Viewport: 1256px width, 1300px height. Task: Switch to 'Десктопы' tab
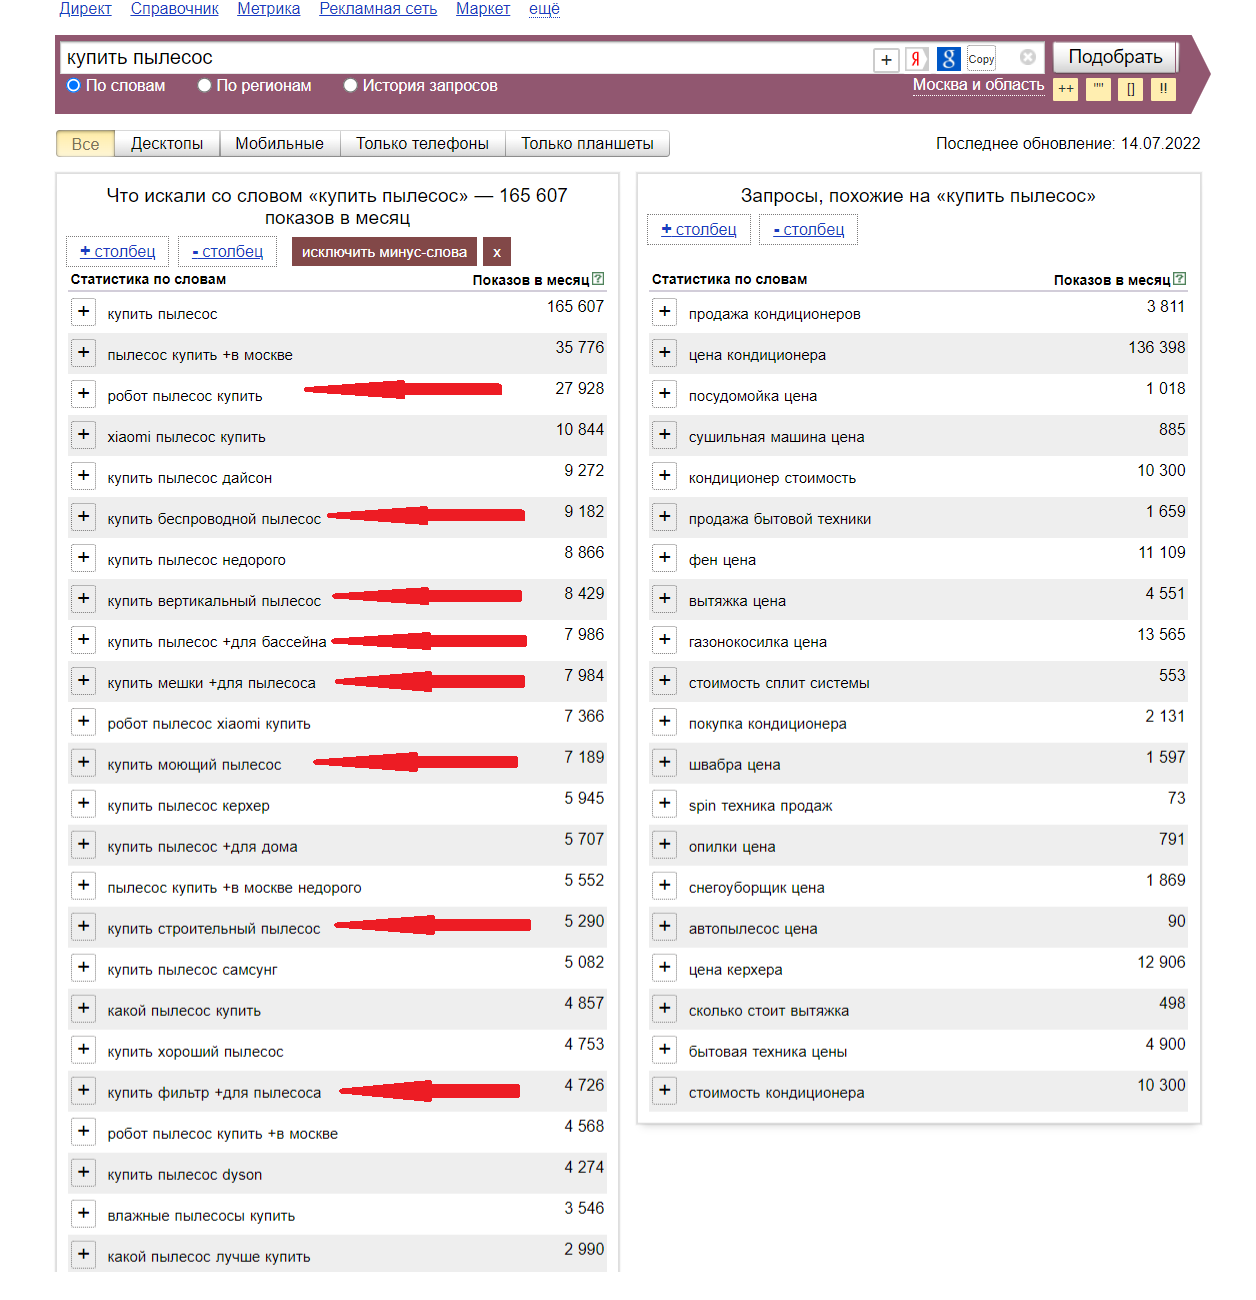(x=167, y=144)
